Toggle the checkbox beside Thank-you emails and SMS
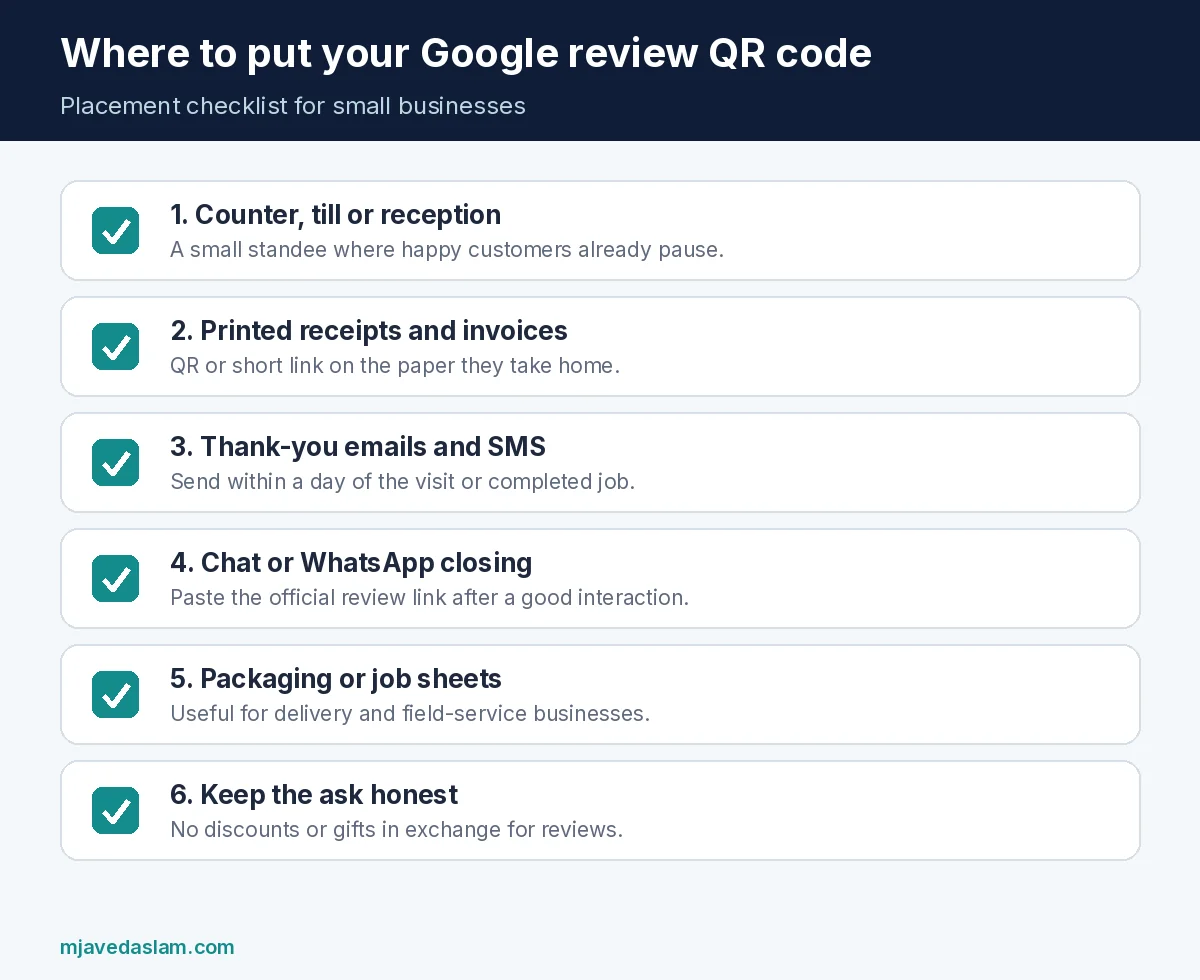Image resolution: width=1200 pixels, height=980 pixels. tap(115, 462)
